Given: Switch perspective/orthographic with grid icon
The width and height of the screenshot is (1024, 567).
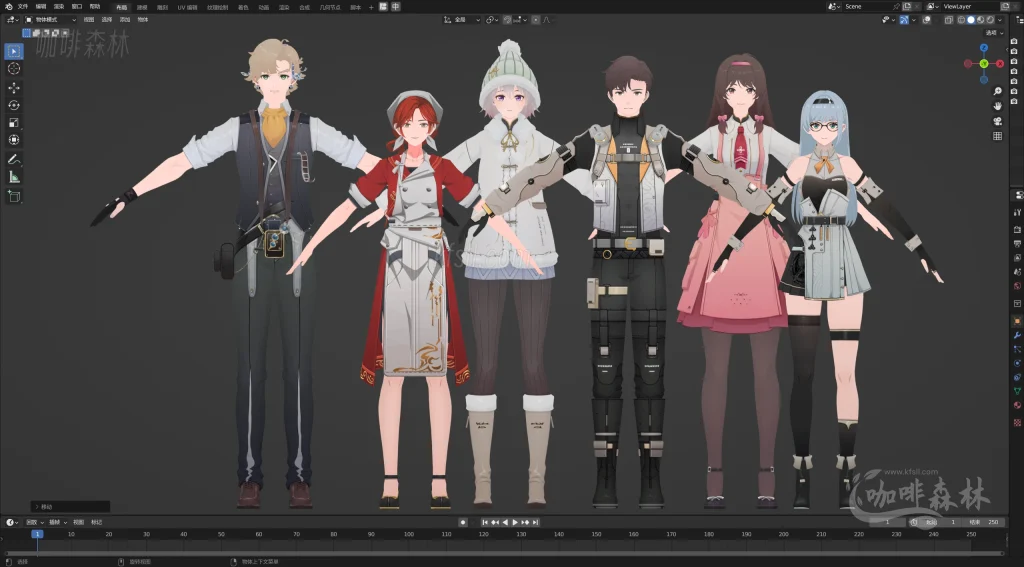Looking at the screenshot, I should (997, 136).
